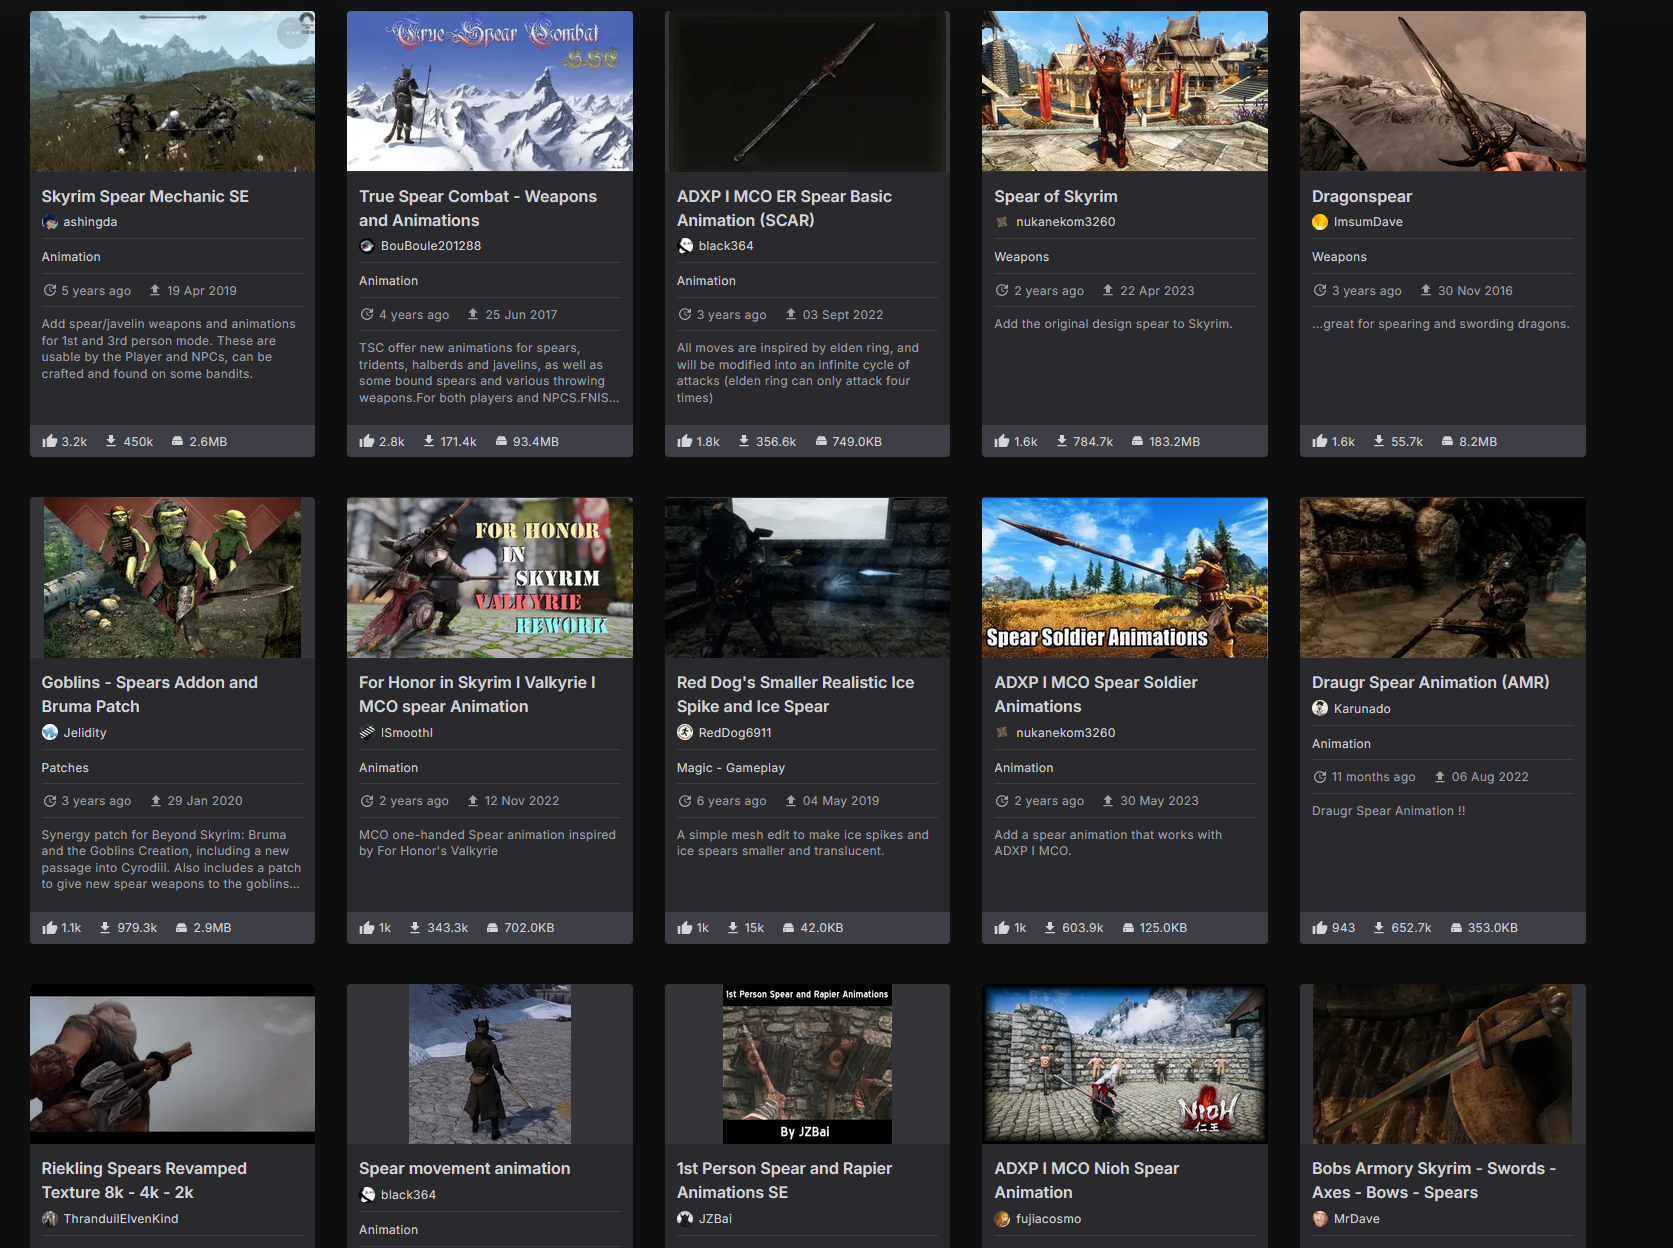Select Magic - Gameplay category link
The height and width of the screenshot is (1248, 1673).
[x=731, y=768]
